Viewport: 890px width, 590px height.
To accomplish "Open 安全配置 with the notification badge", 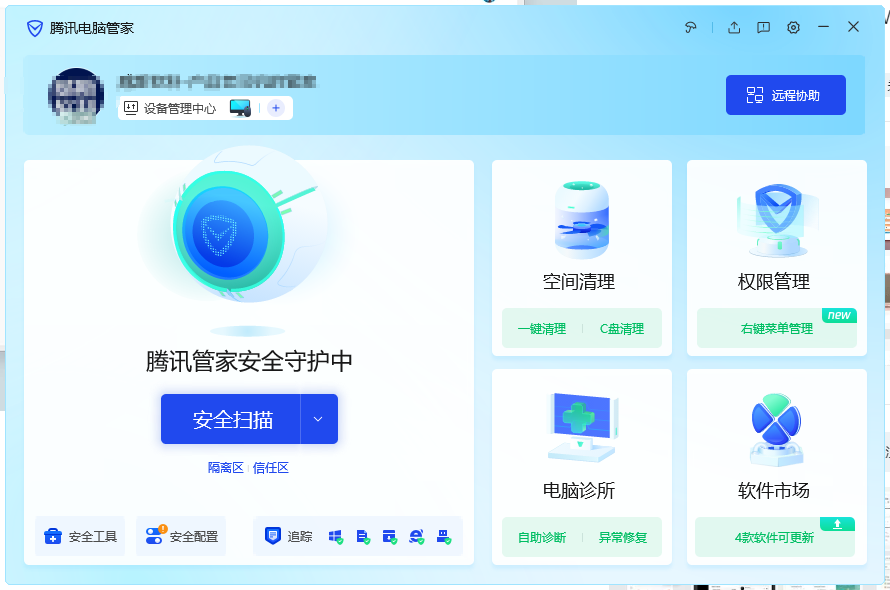I will [181, 537].
